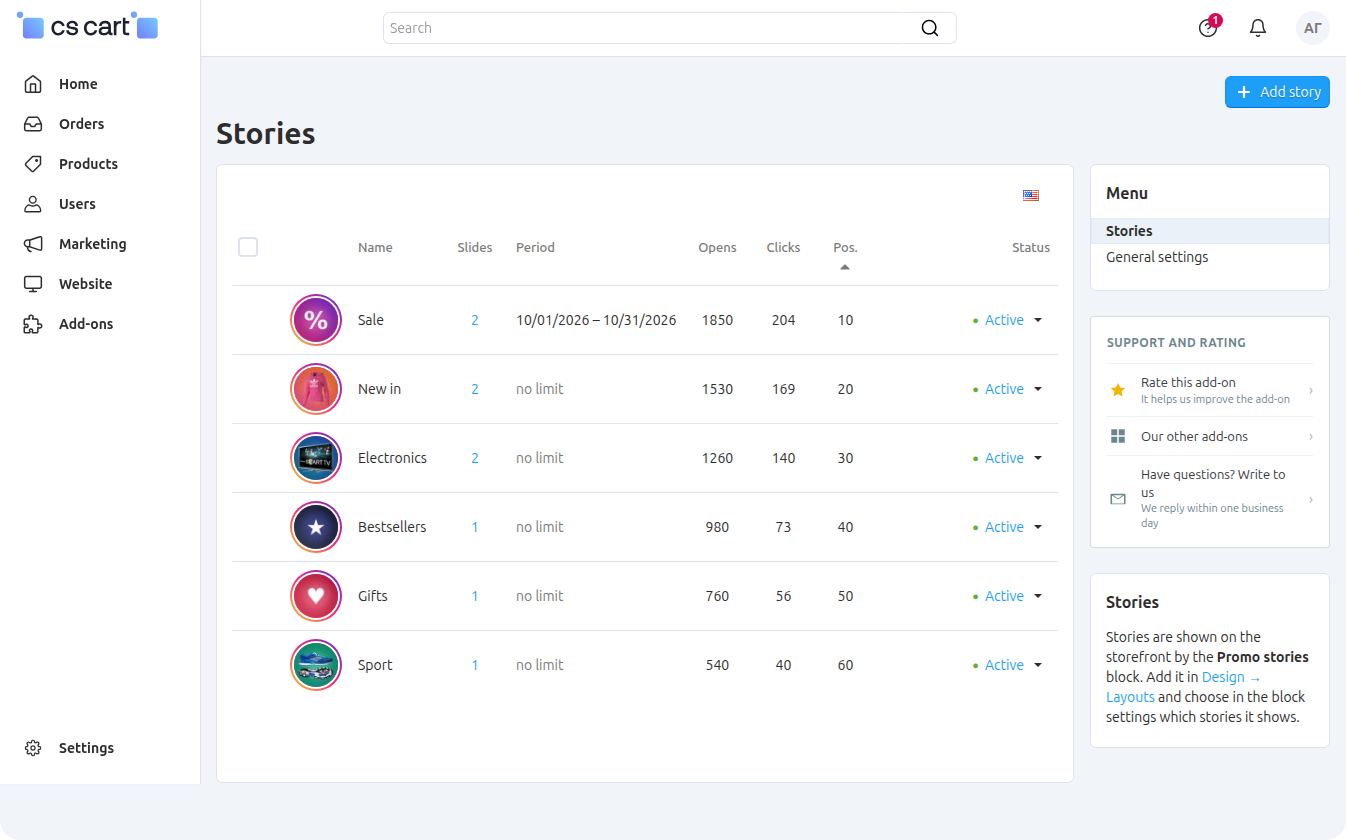1346x840 pixels.
Task: Click the Add story button
Action: 1277,92
